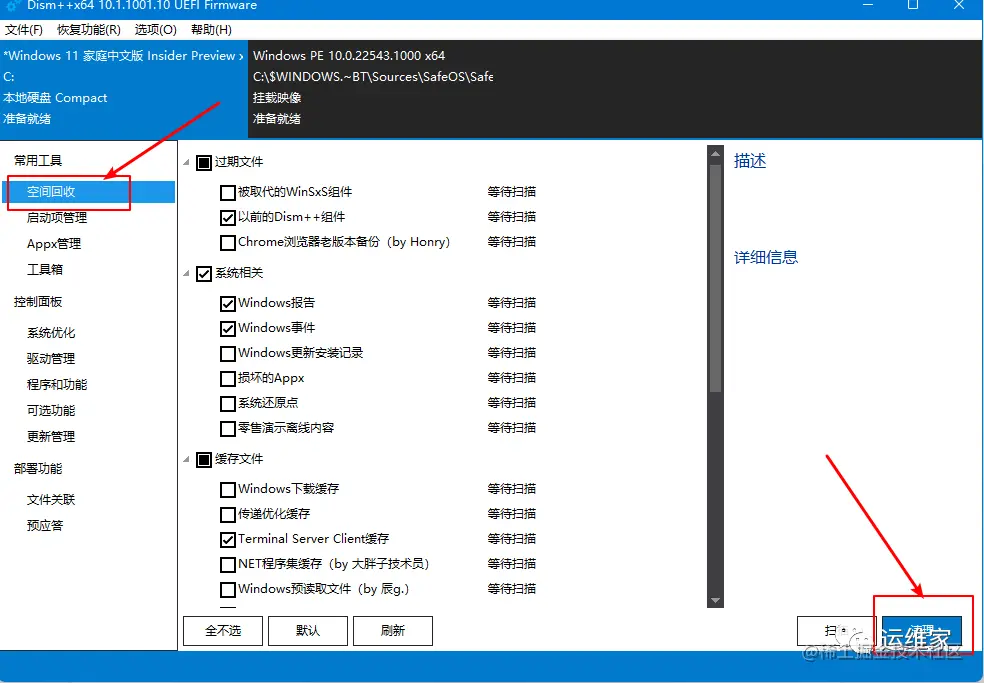This screenshot has height=683, width=984.
Task: Uncheck Windows报告
Action: point(228,303)
